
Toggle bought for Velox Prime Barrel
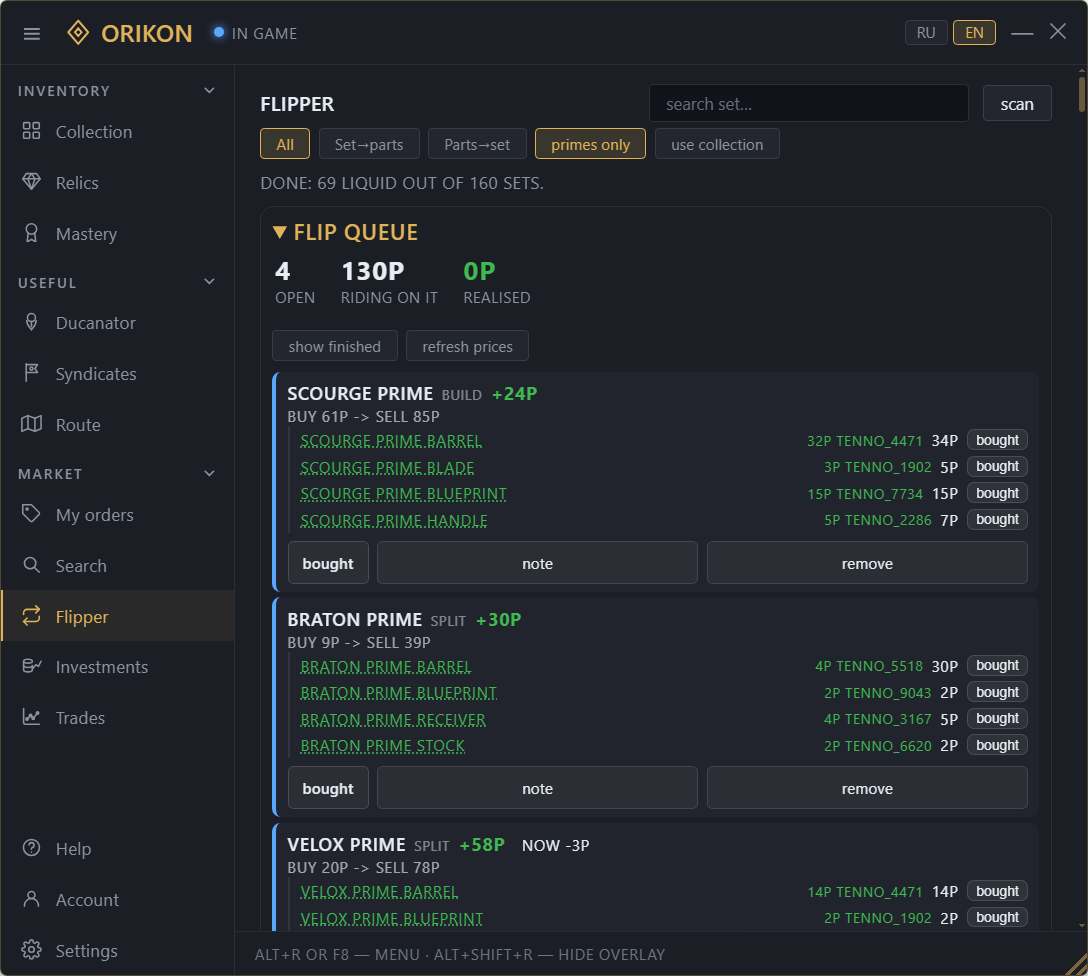(997, 891)
